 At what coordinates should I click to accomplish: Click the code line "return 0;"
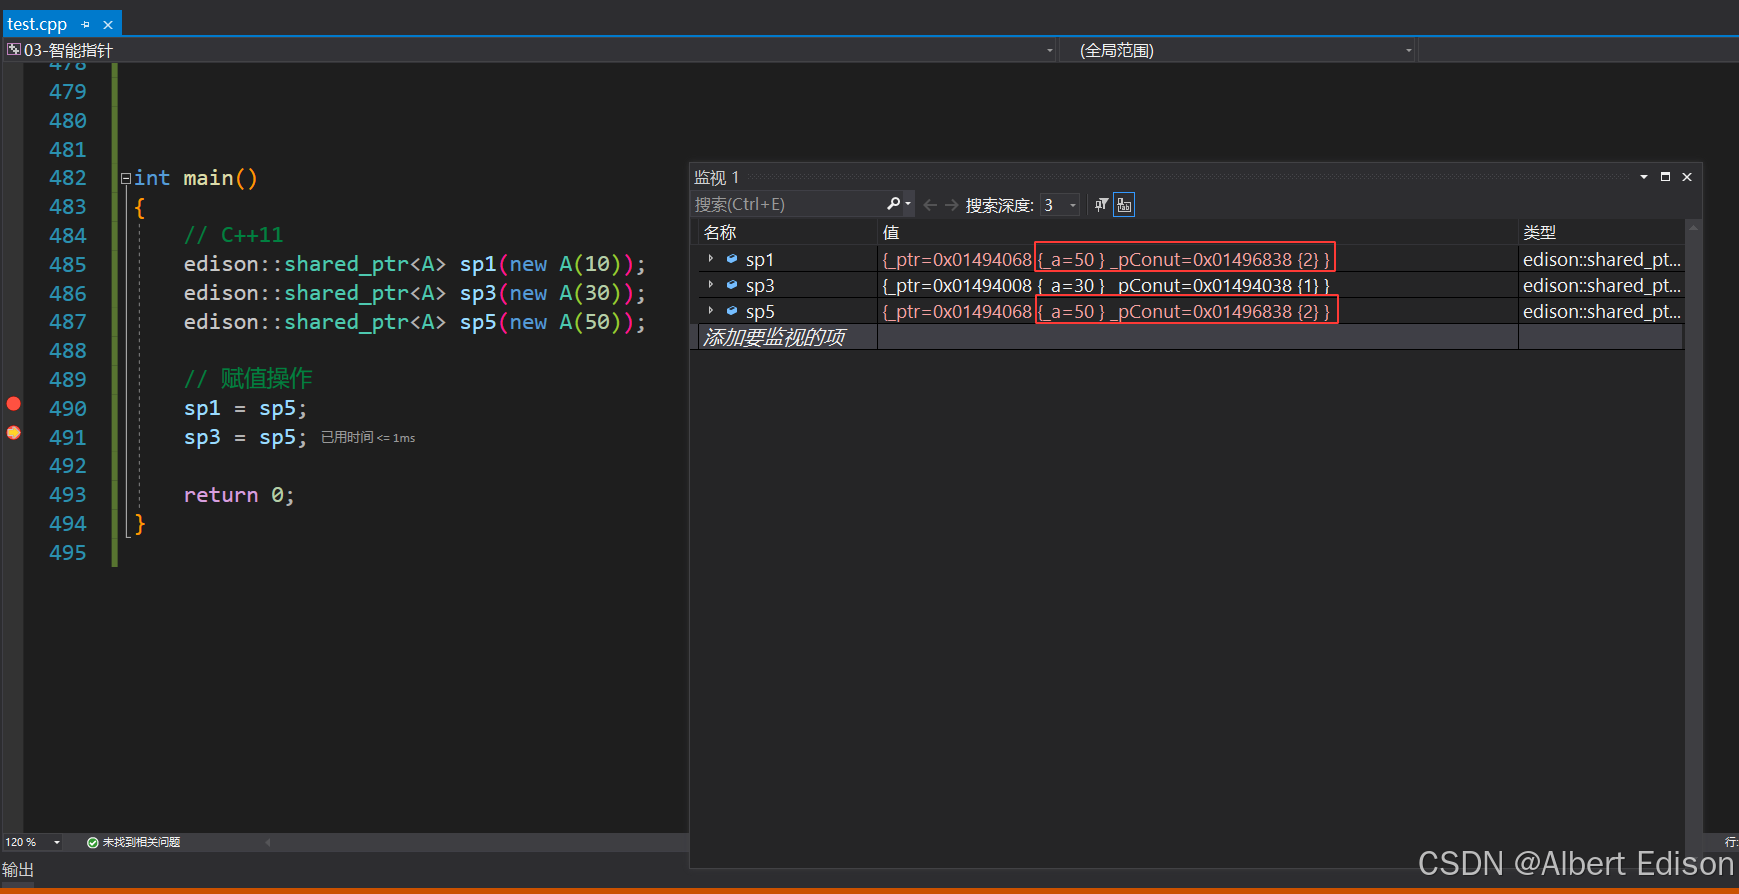(239, 495)
